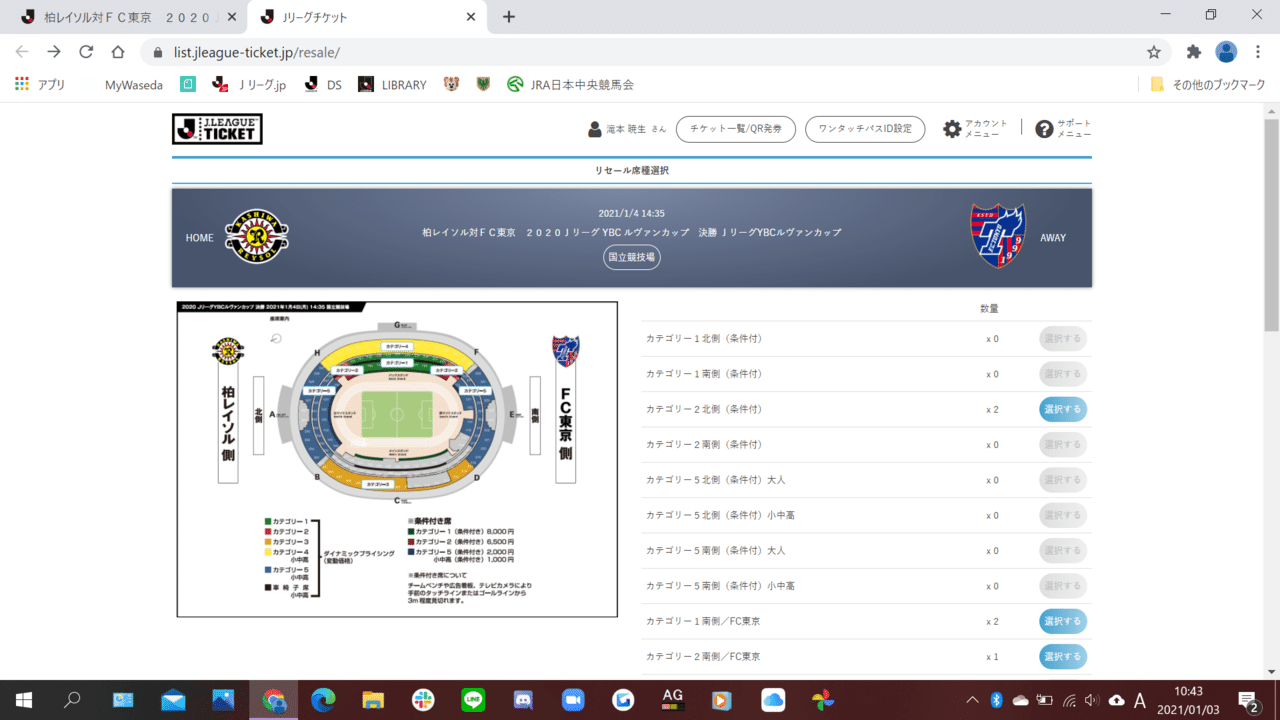Go back with the browser back arrow
The width and height of the screenshot is (1280, 720).
(x=22, y=51)
